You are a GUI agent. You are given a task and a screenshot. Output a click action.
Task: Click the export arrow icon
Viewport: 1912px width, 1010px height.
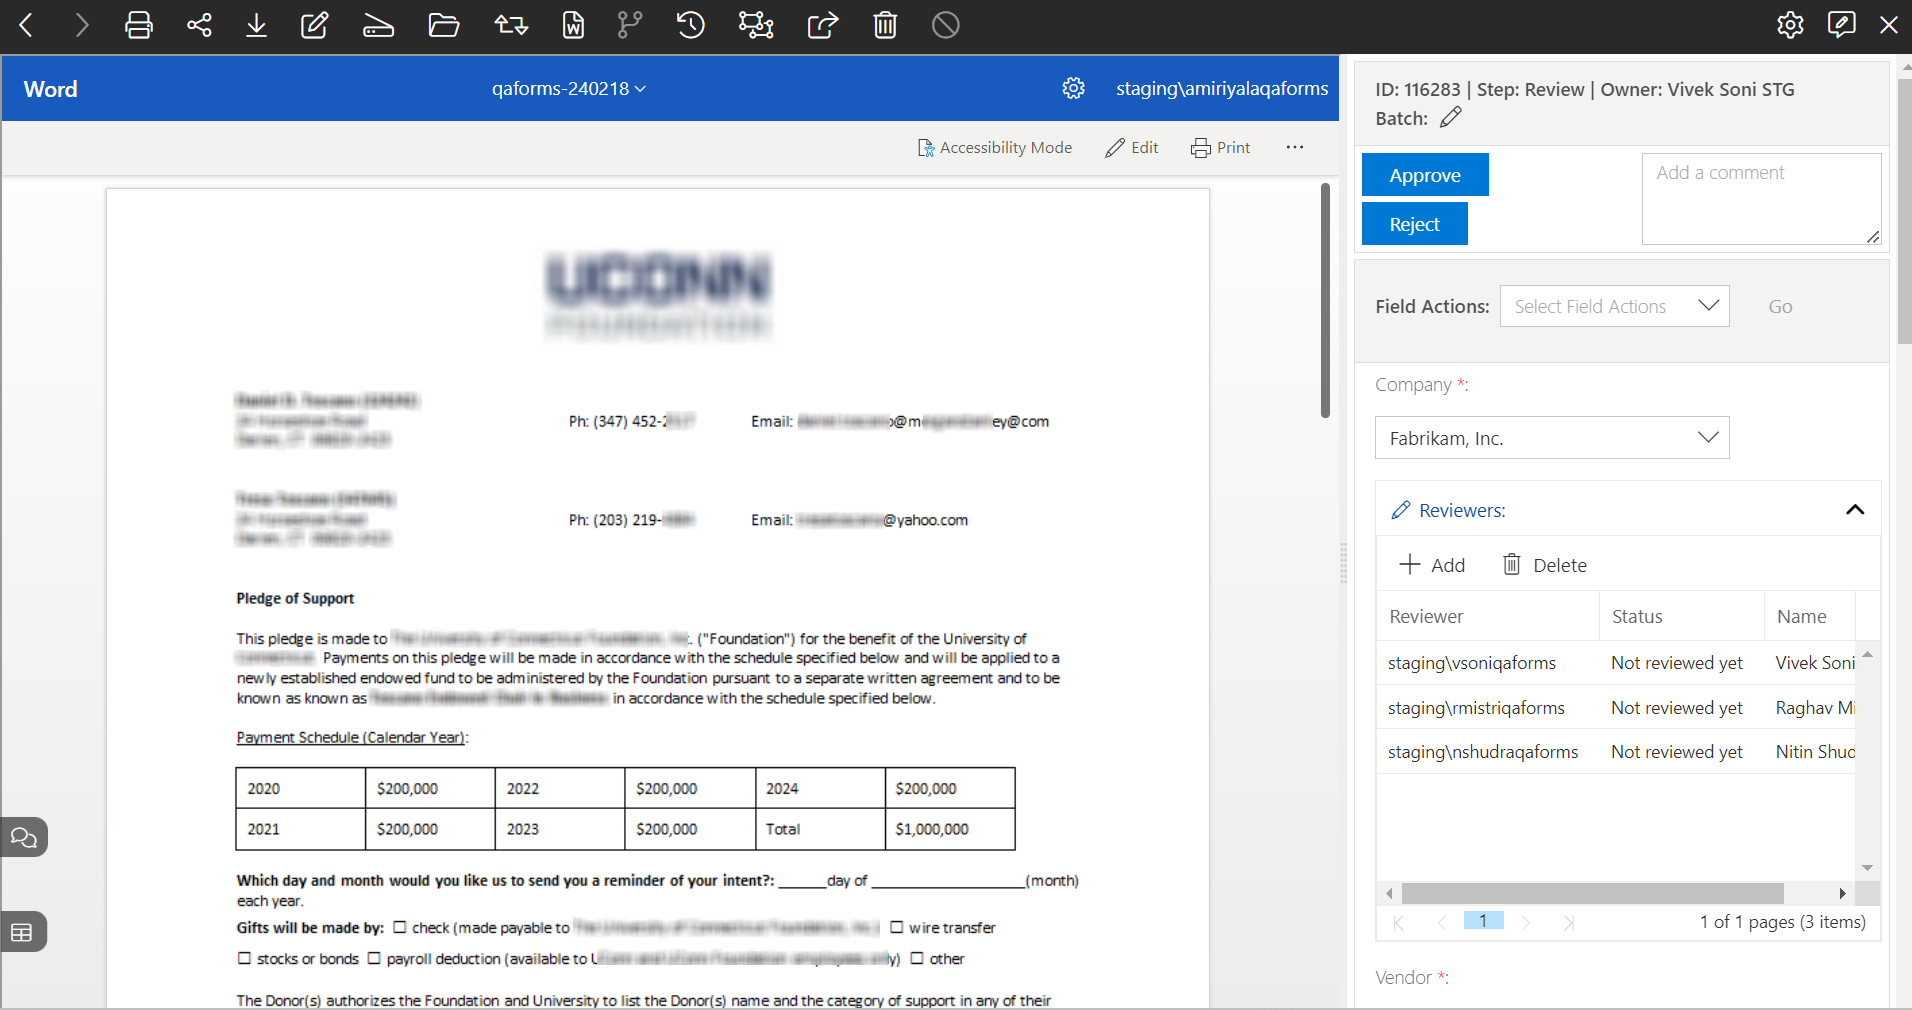822,25
